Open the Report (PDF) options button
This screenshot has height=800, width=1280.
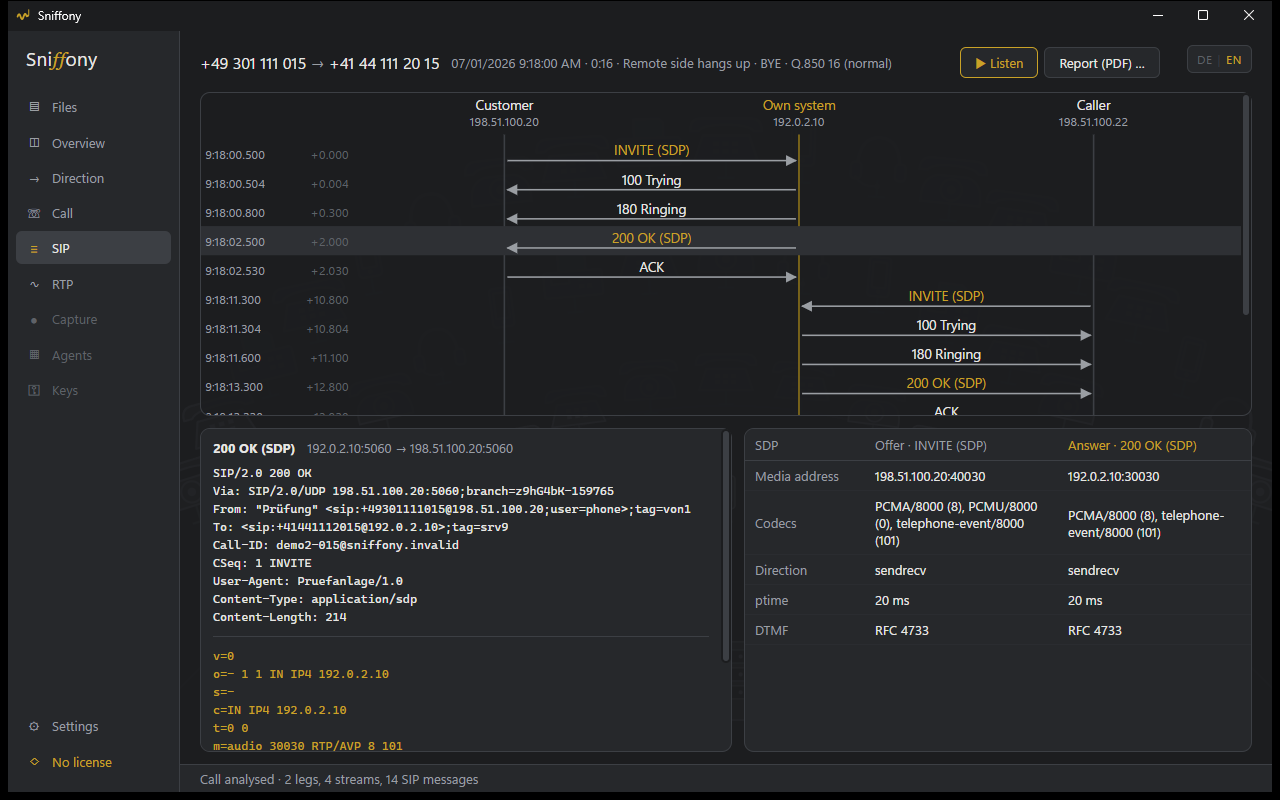pos(1101,63)
